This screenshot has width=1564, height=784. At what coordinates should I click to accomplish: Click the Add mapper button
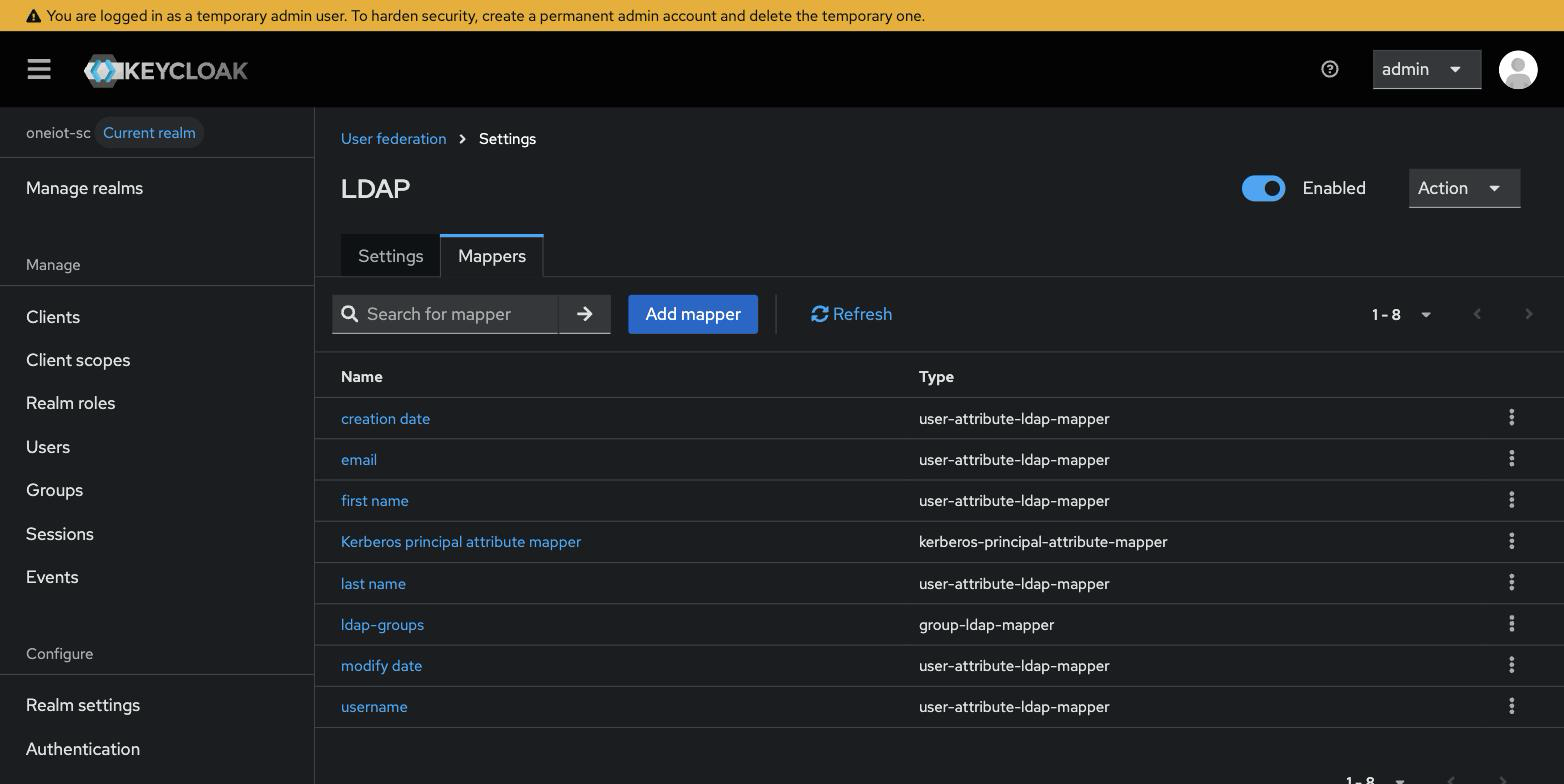[693, 314]
